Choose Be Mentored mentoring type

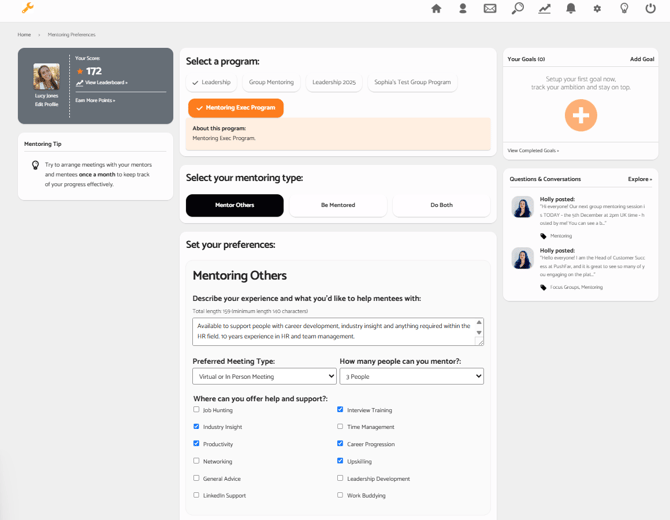click(x=338, y=205)
